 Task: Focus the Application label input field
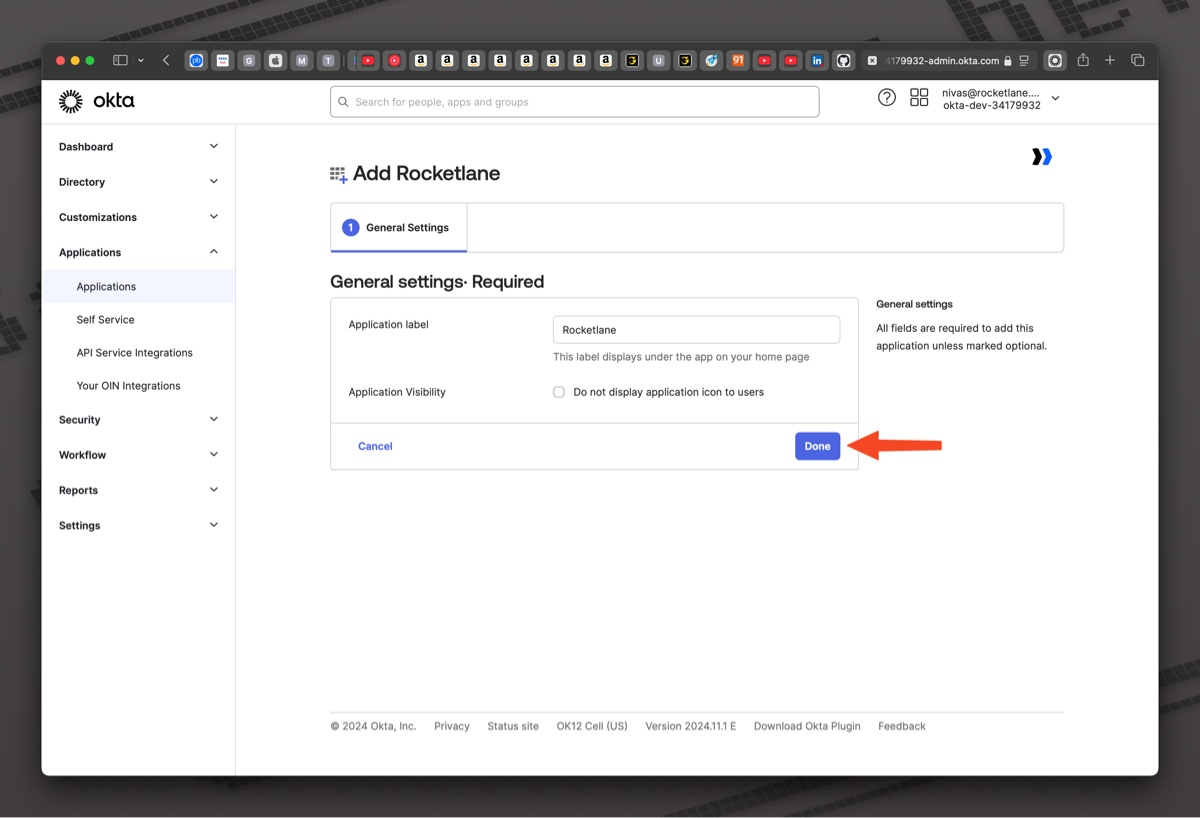pos(696,330)
